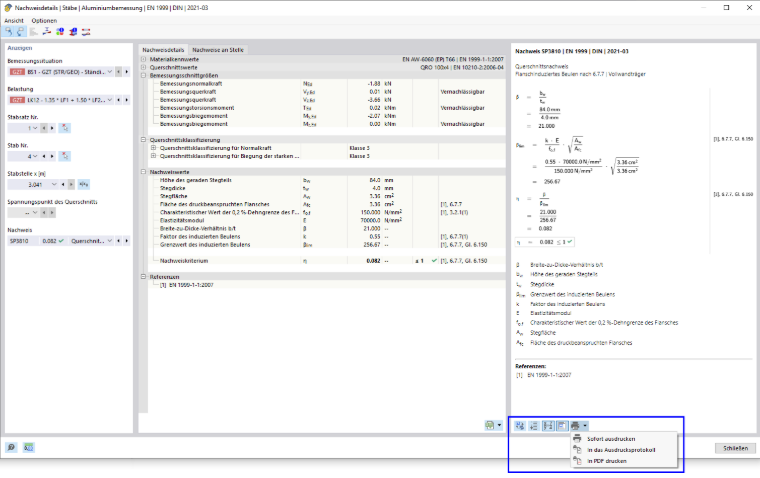Click first icon in formula panel bottom toolbar

pos(520,426)
